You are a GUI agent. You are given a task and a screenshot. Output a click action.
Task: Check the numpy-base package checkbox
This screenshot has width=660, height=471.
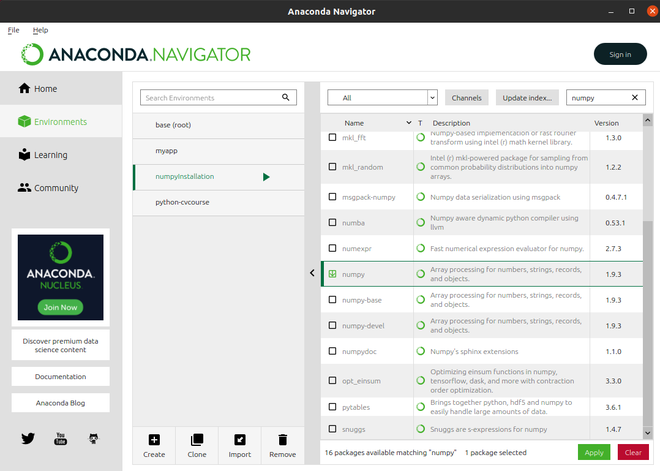click(x=333, y=300)
